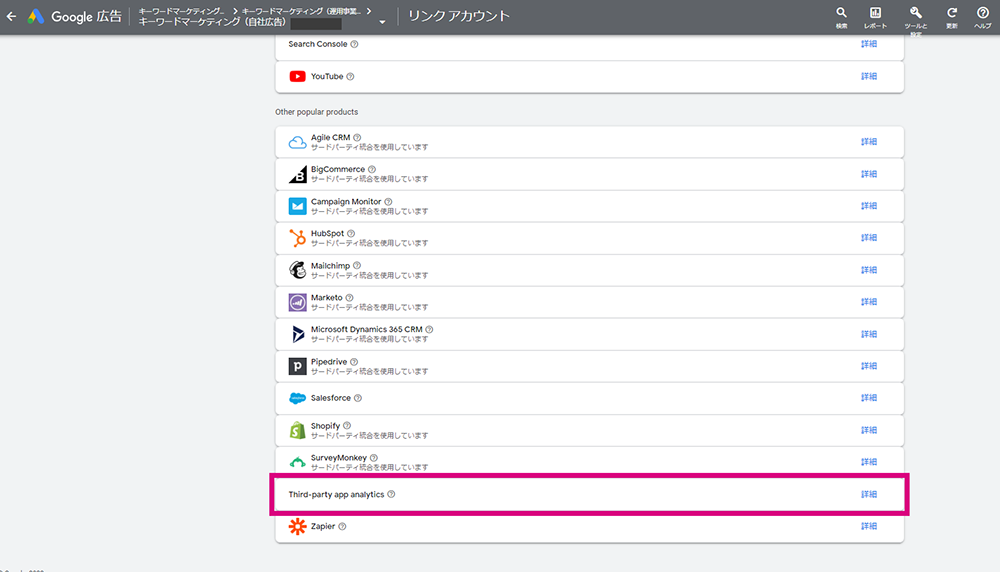Click the Campaign Monitor envelope icon

tap(297, 206)
